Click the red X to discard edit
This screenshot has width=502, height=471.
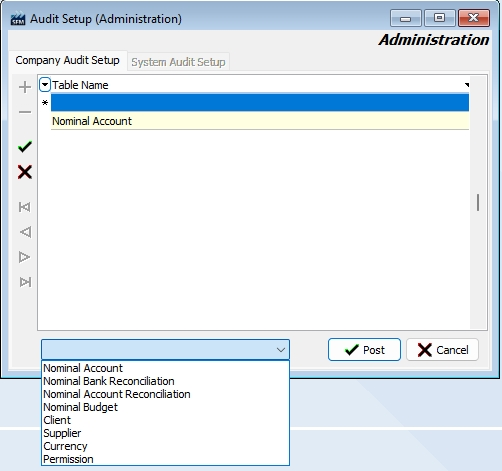click(x=25, y=172)
